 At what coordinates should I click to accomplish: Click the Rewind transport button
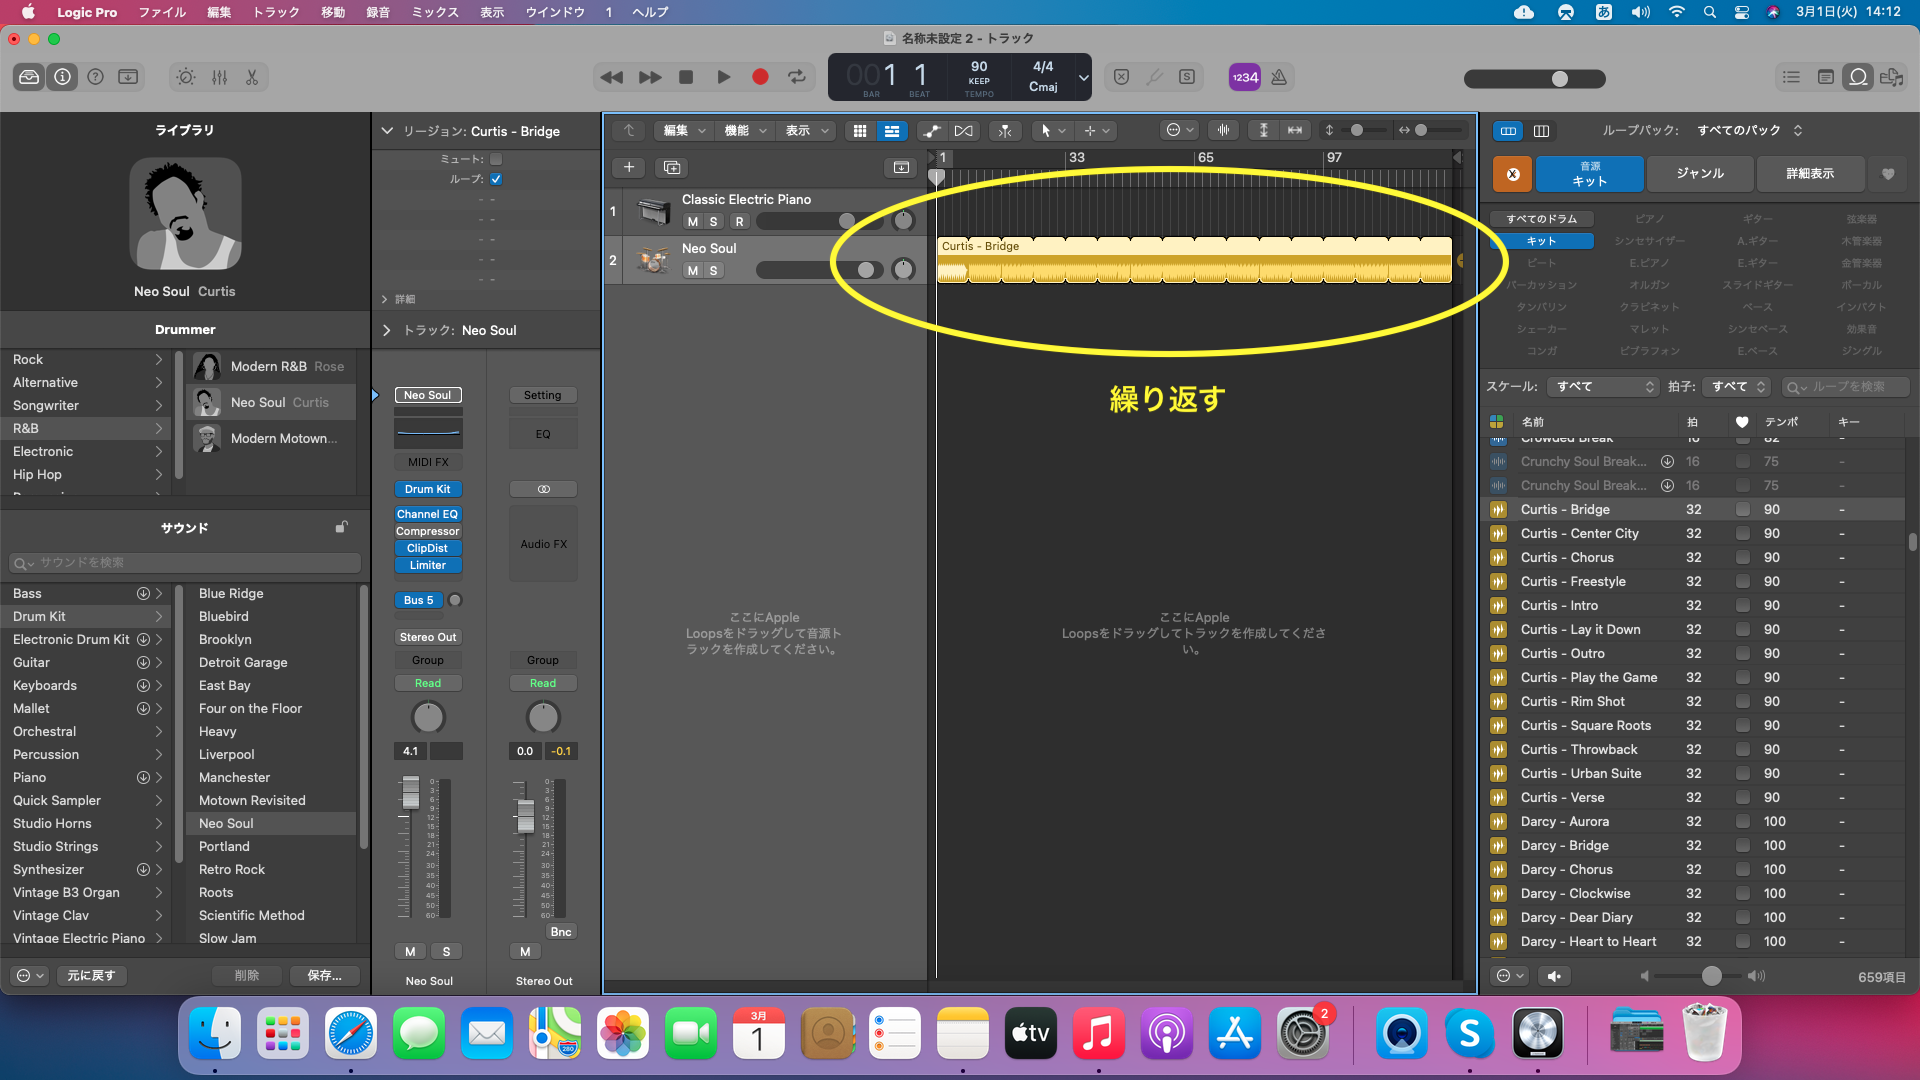612,77
